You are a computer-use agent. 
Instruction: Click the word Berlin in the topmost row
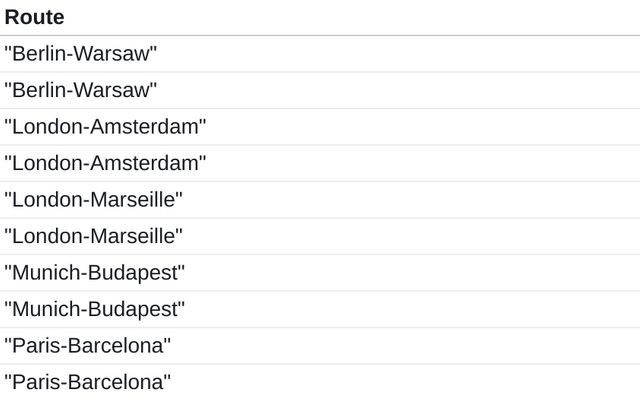point(36,54)
